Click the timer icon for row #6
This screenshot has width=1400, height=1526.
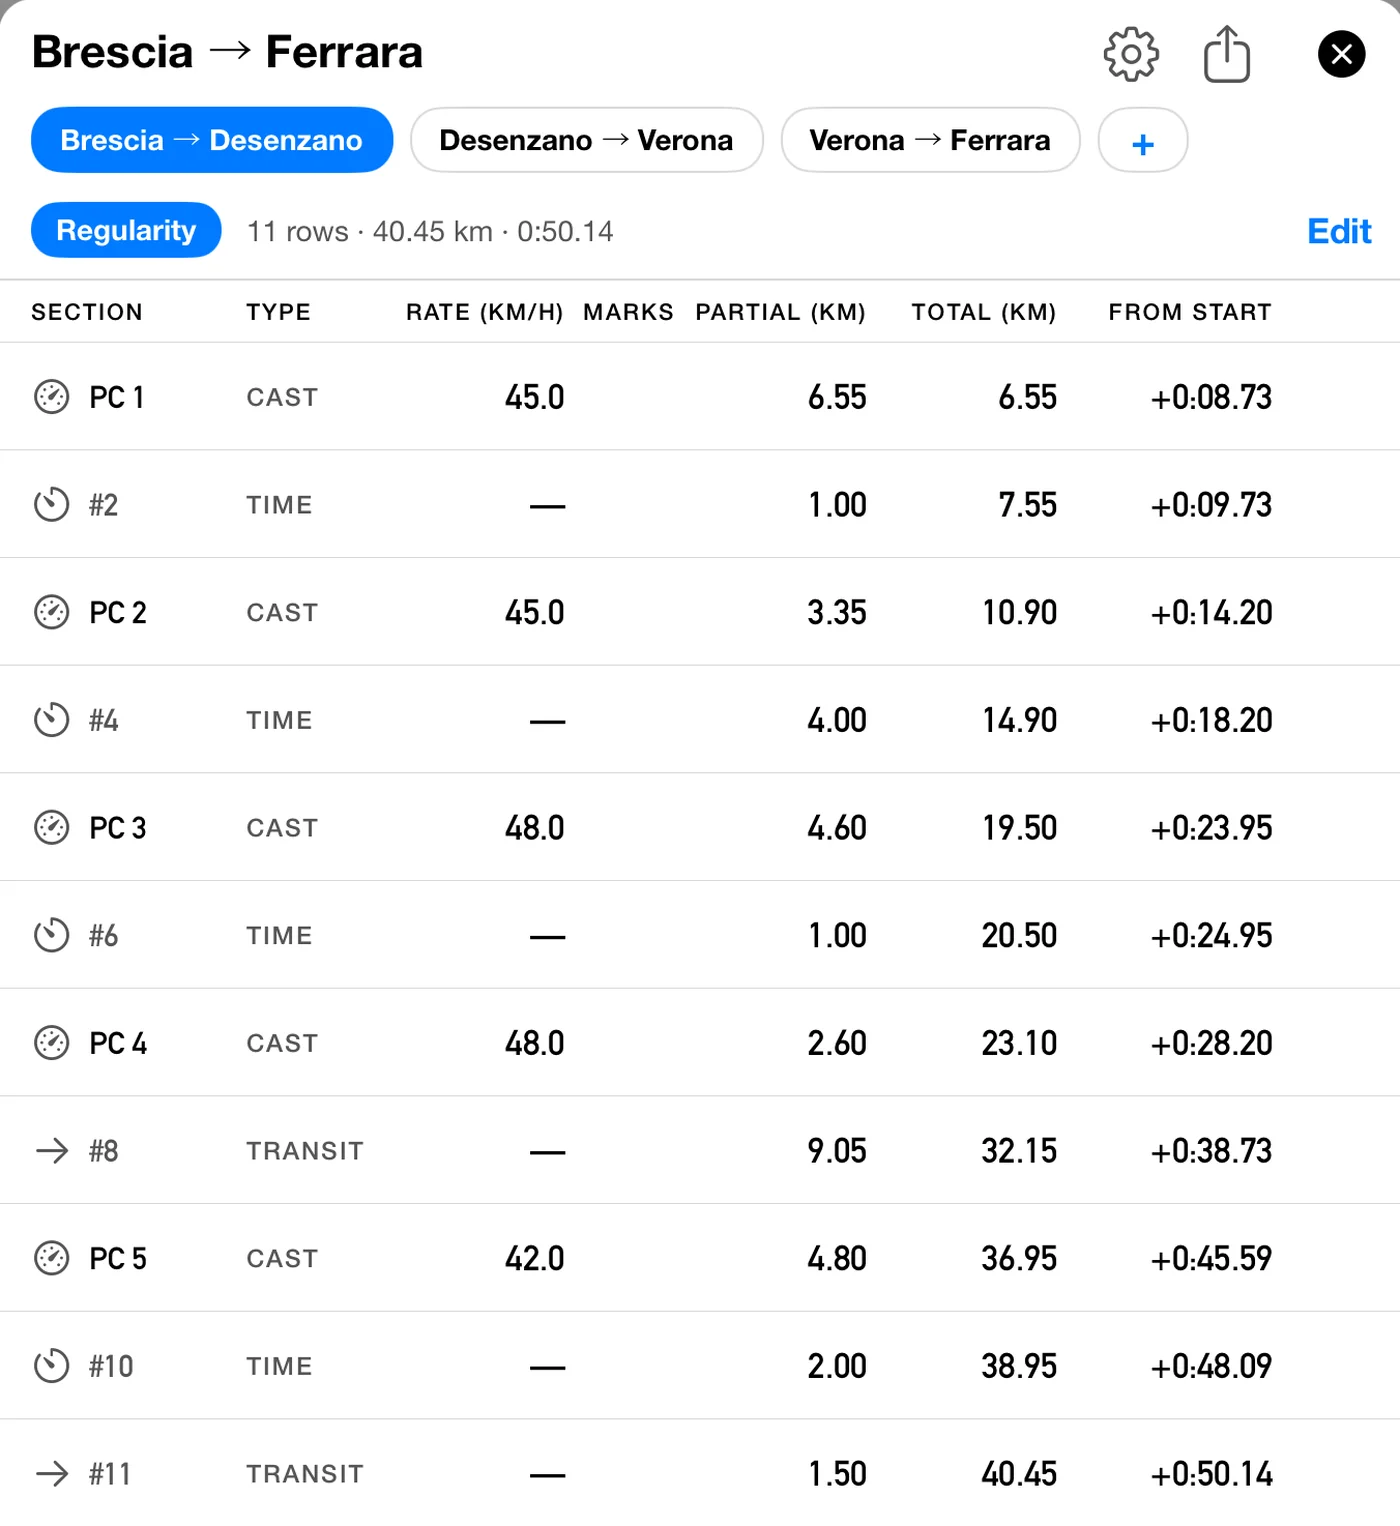click(x=52, y=935)
